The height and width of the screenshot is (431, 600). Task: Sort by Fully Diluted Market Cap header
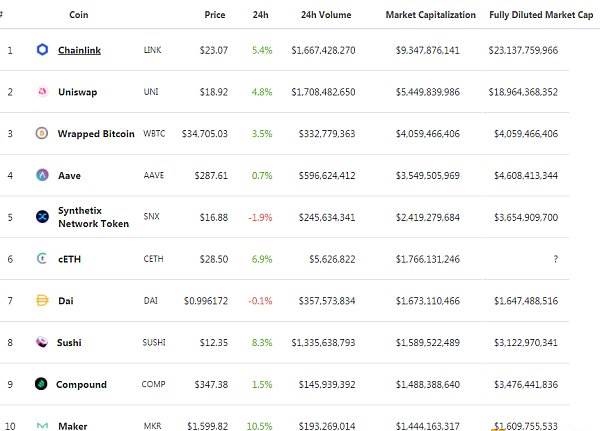(x=541, y=15)
